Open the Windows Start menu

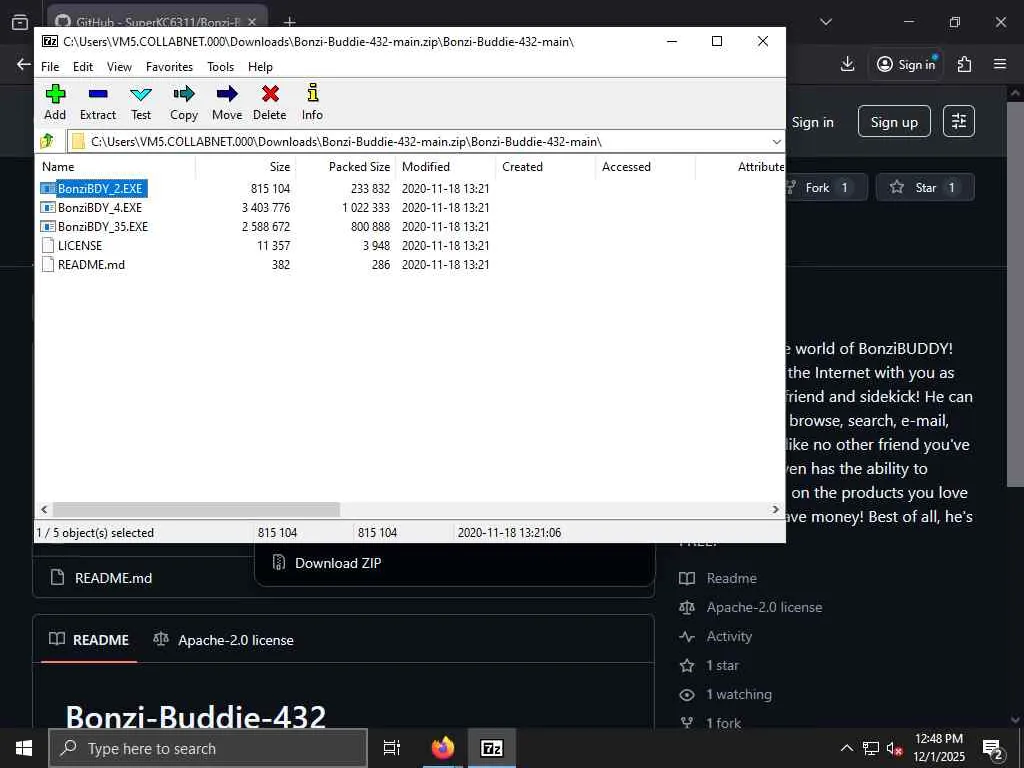coord(24,748)
